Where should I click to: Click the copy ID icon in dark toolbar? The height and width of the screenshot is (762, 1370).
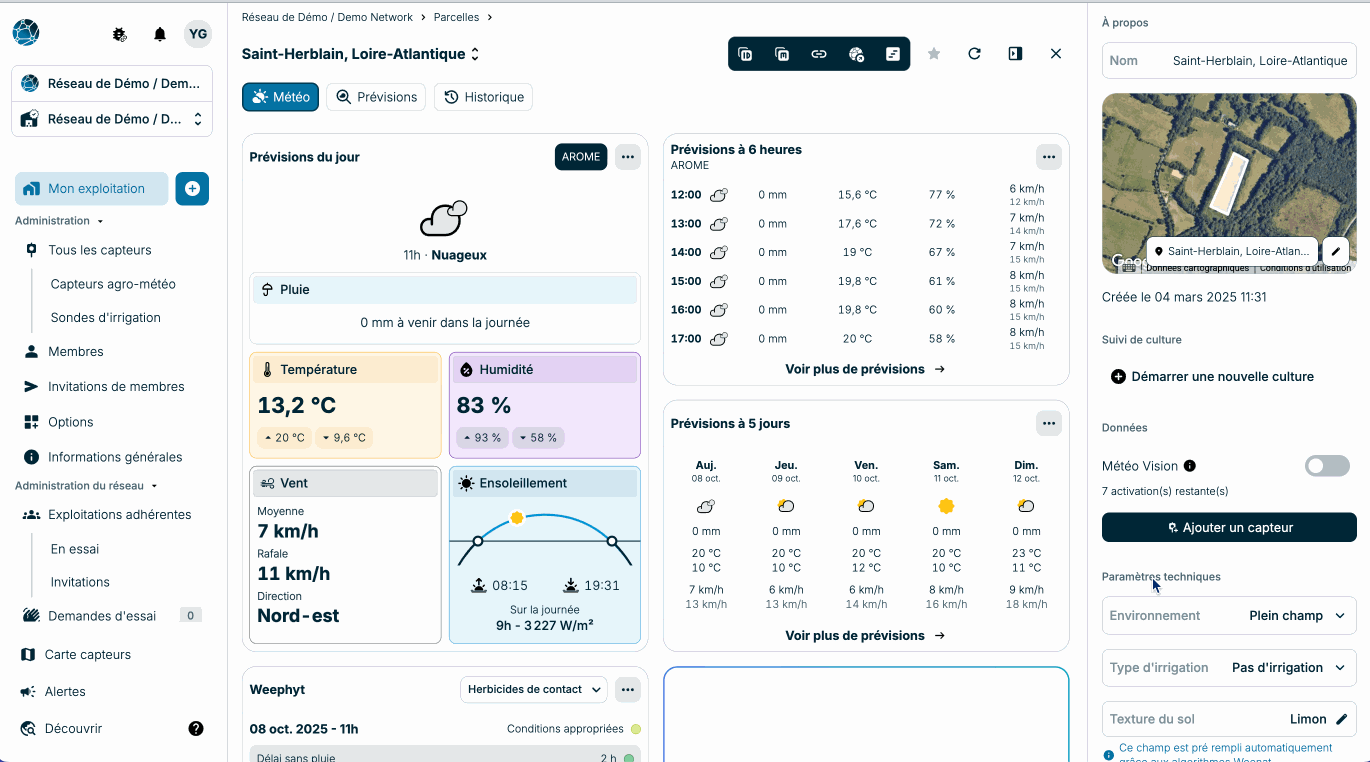point(745,54)
